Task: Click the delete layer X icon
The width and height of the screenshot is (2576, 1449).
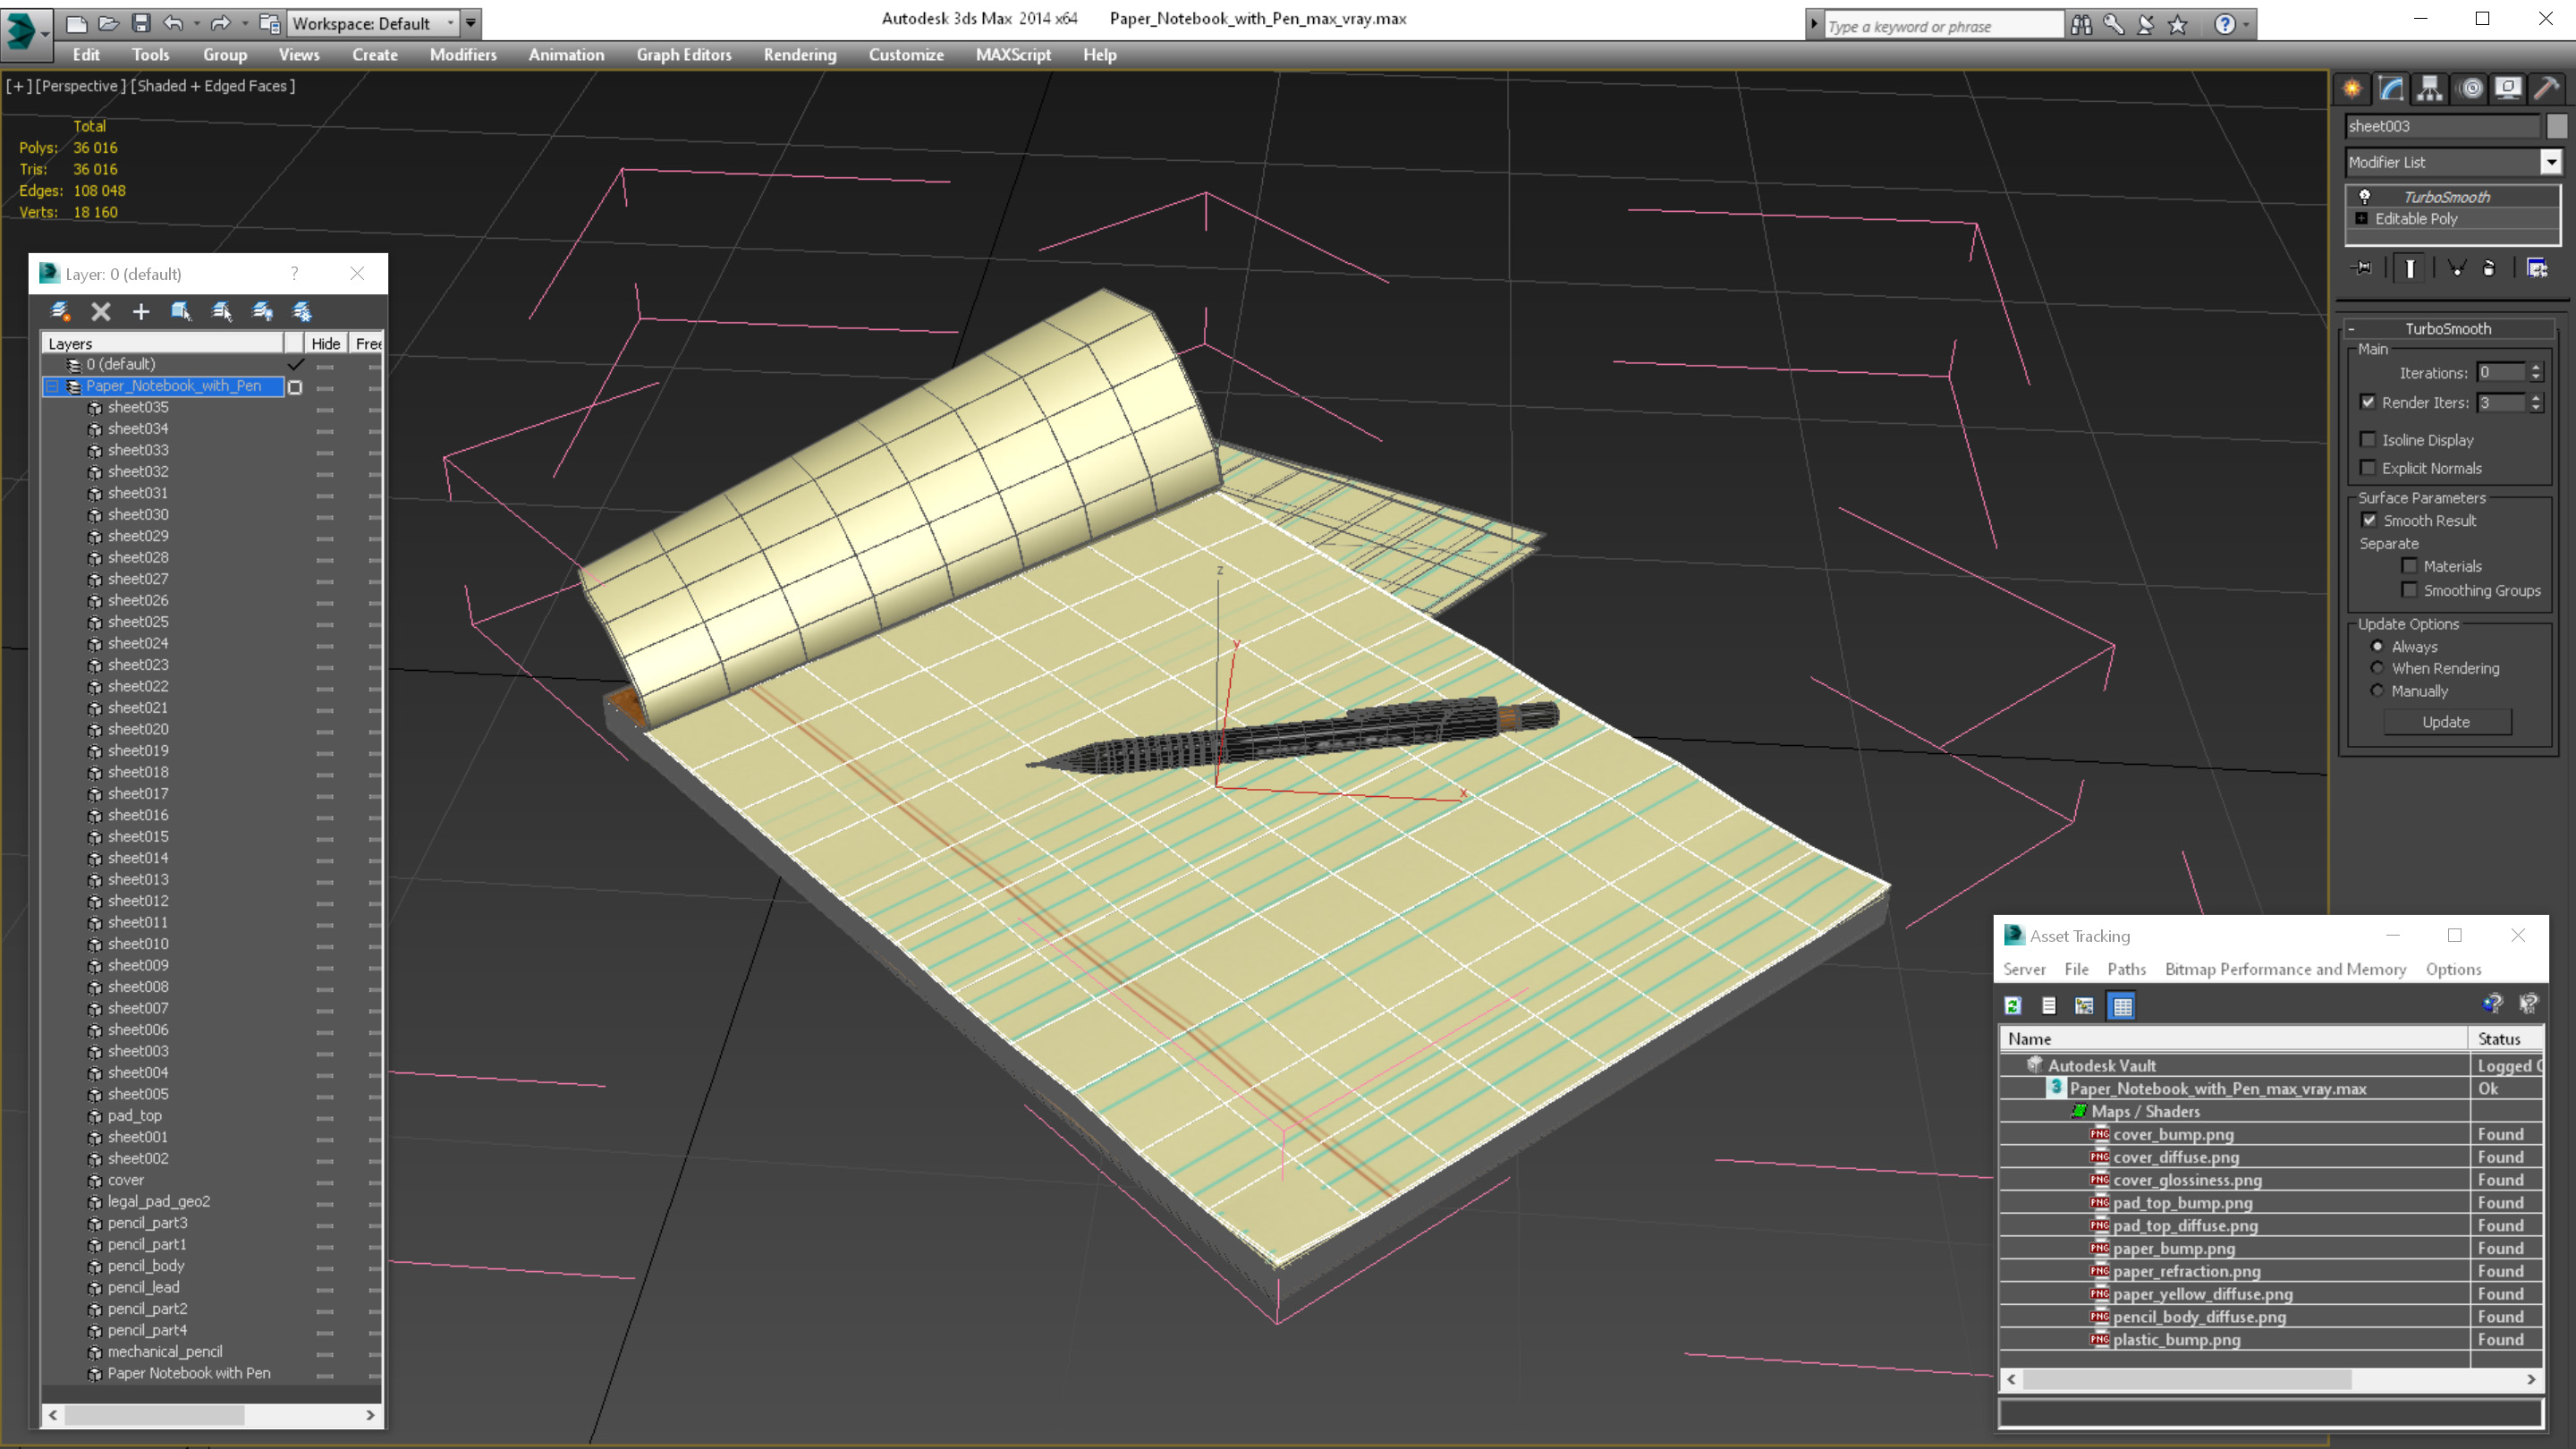Action: (x=101, y=312)
